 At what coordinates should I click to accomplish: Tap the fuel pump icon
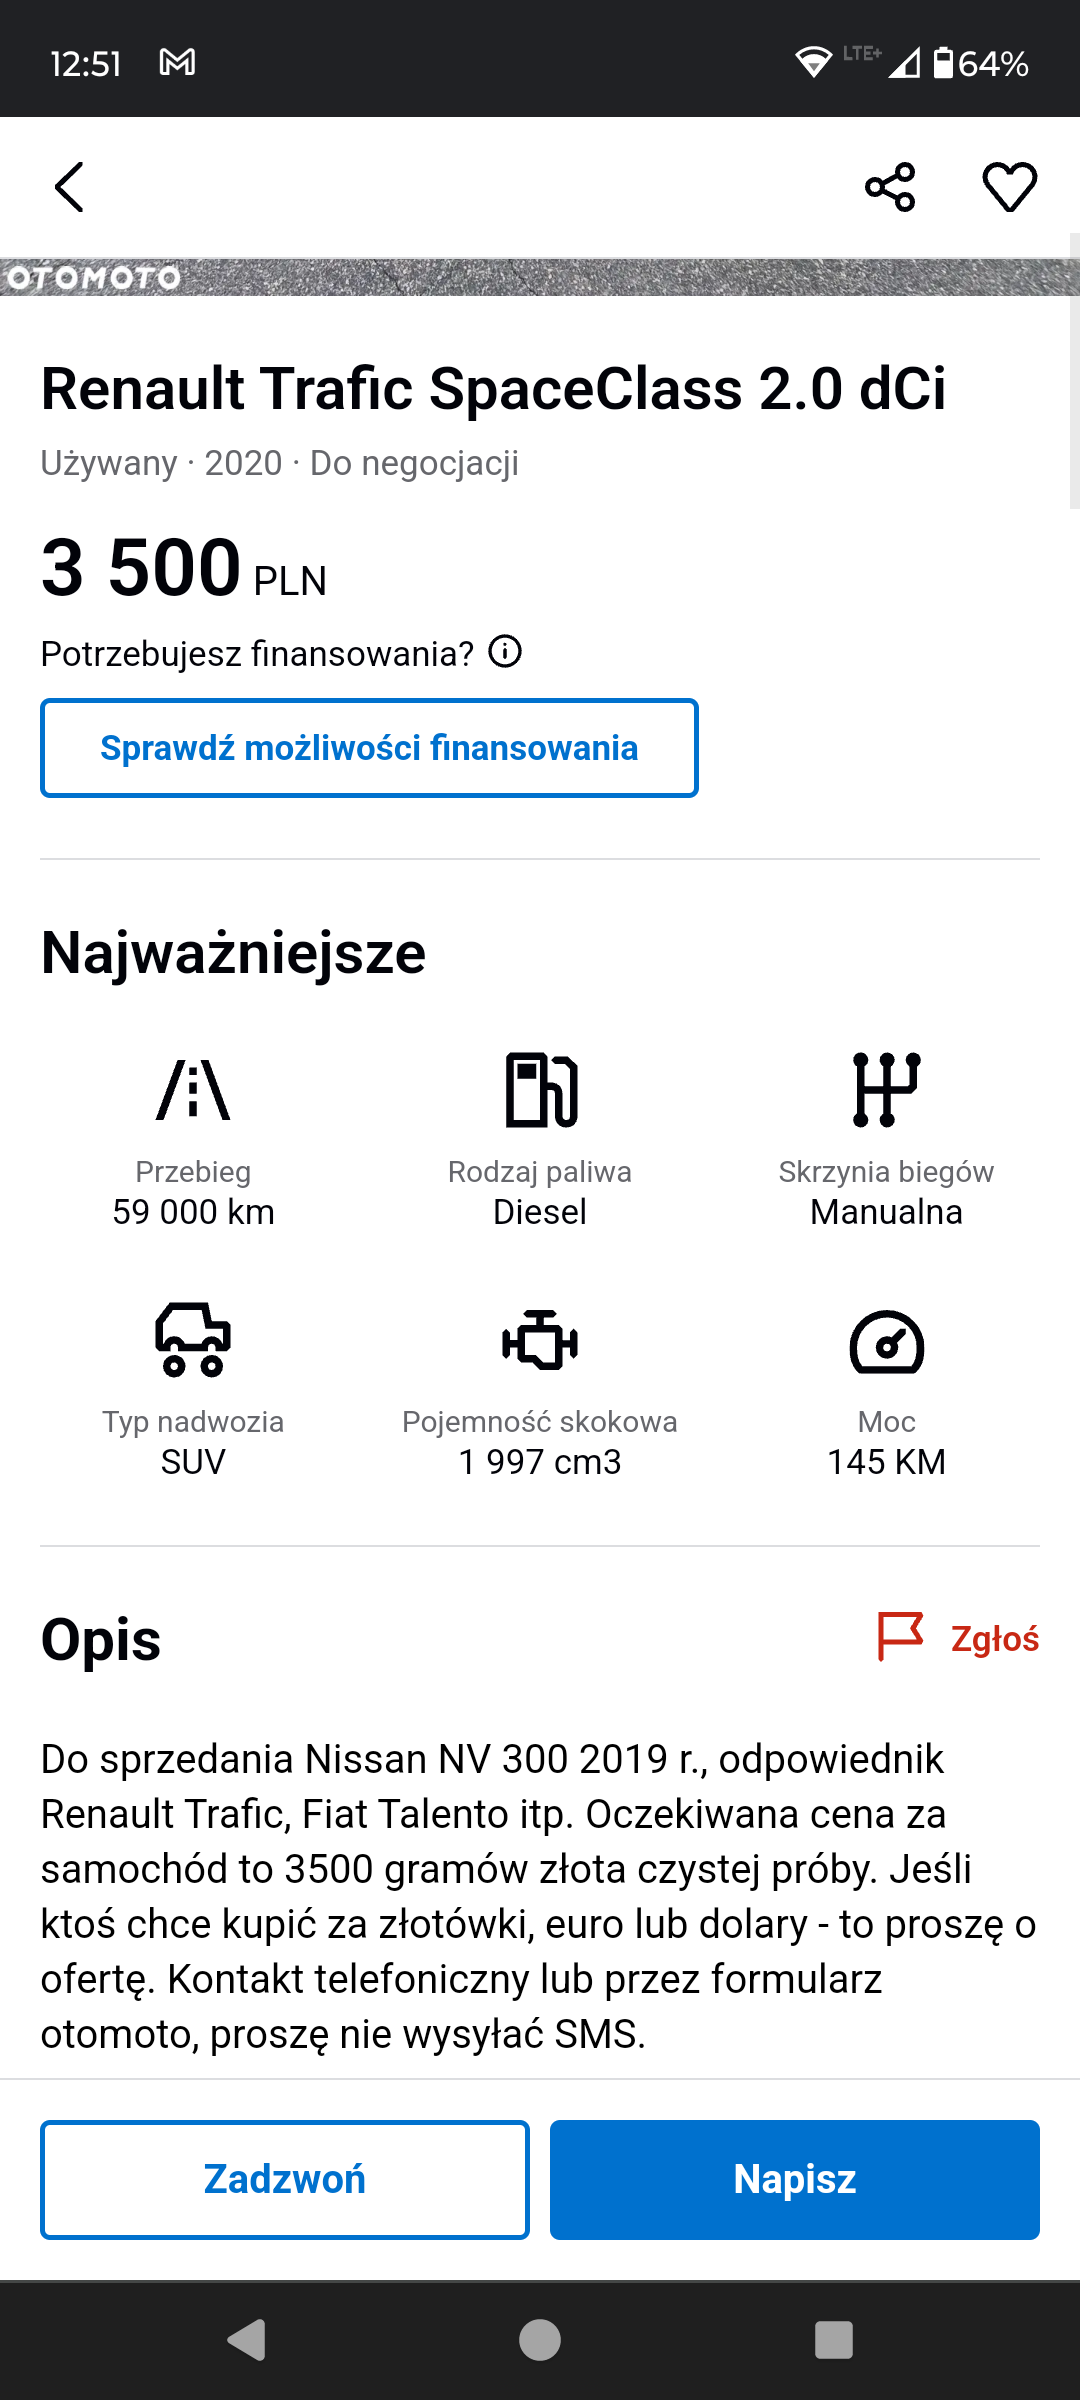540,1089
